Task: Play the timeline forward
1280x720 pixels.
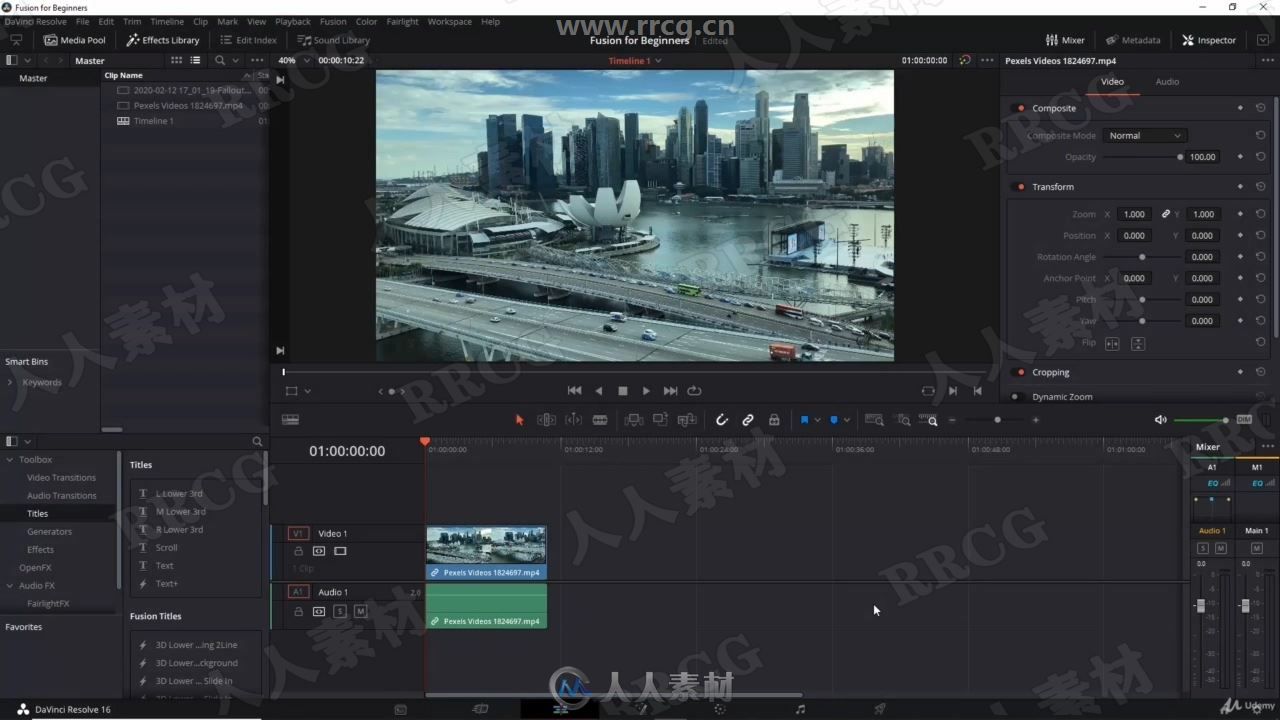Action: coord(646,391)
